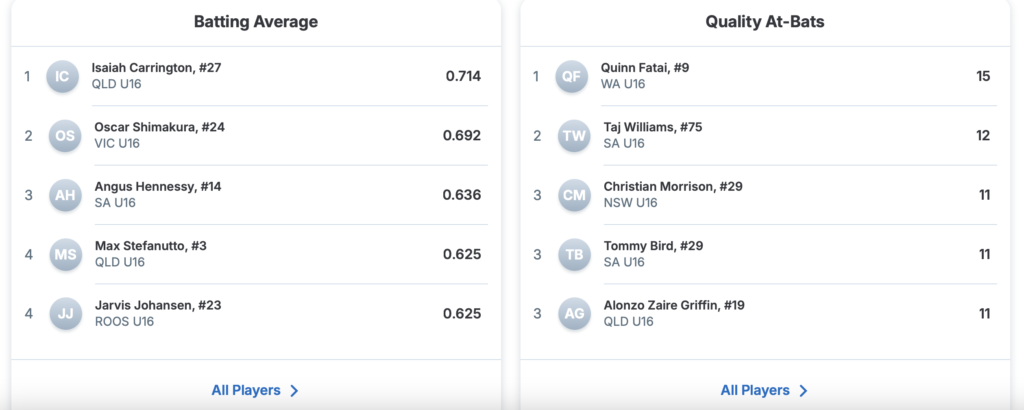Expand chevron beside Quality At-Bats All Players

(803, 391)
